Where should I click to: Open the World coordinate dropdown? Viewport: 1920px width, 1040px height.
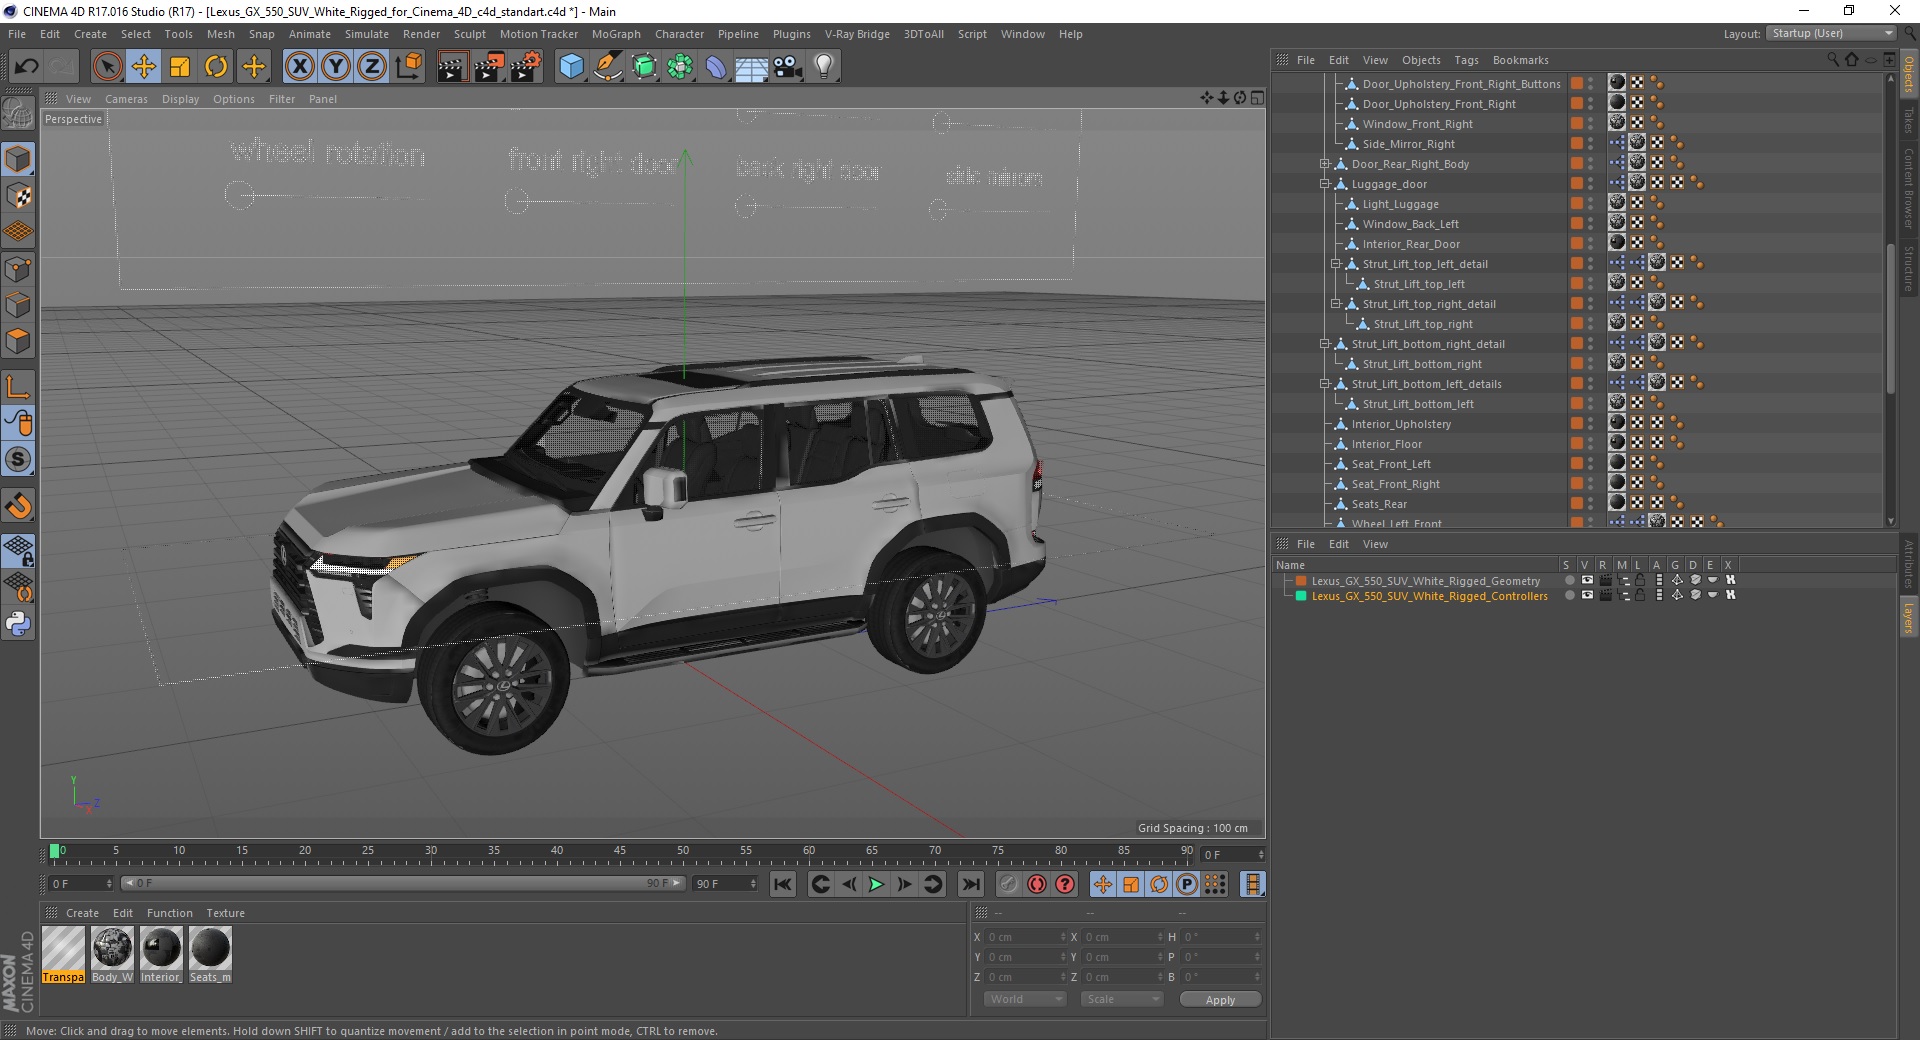[1025, 999]
